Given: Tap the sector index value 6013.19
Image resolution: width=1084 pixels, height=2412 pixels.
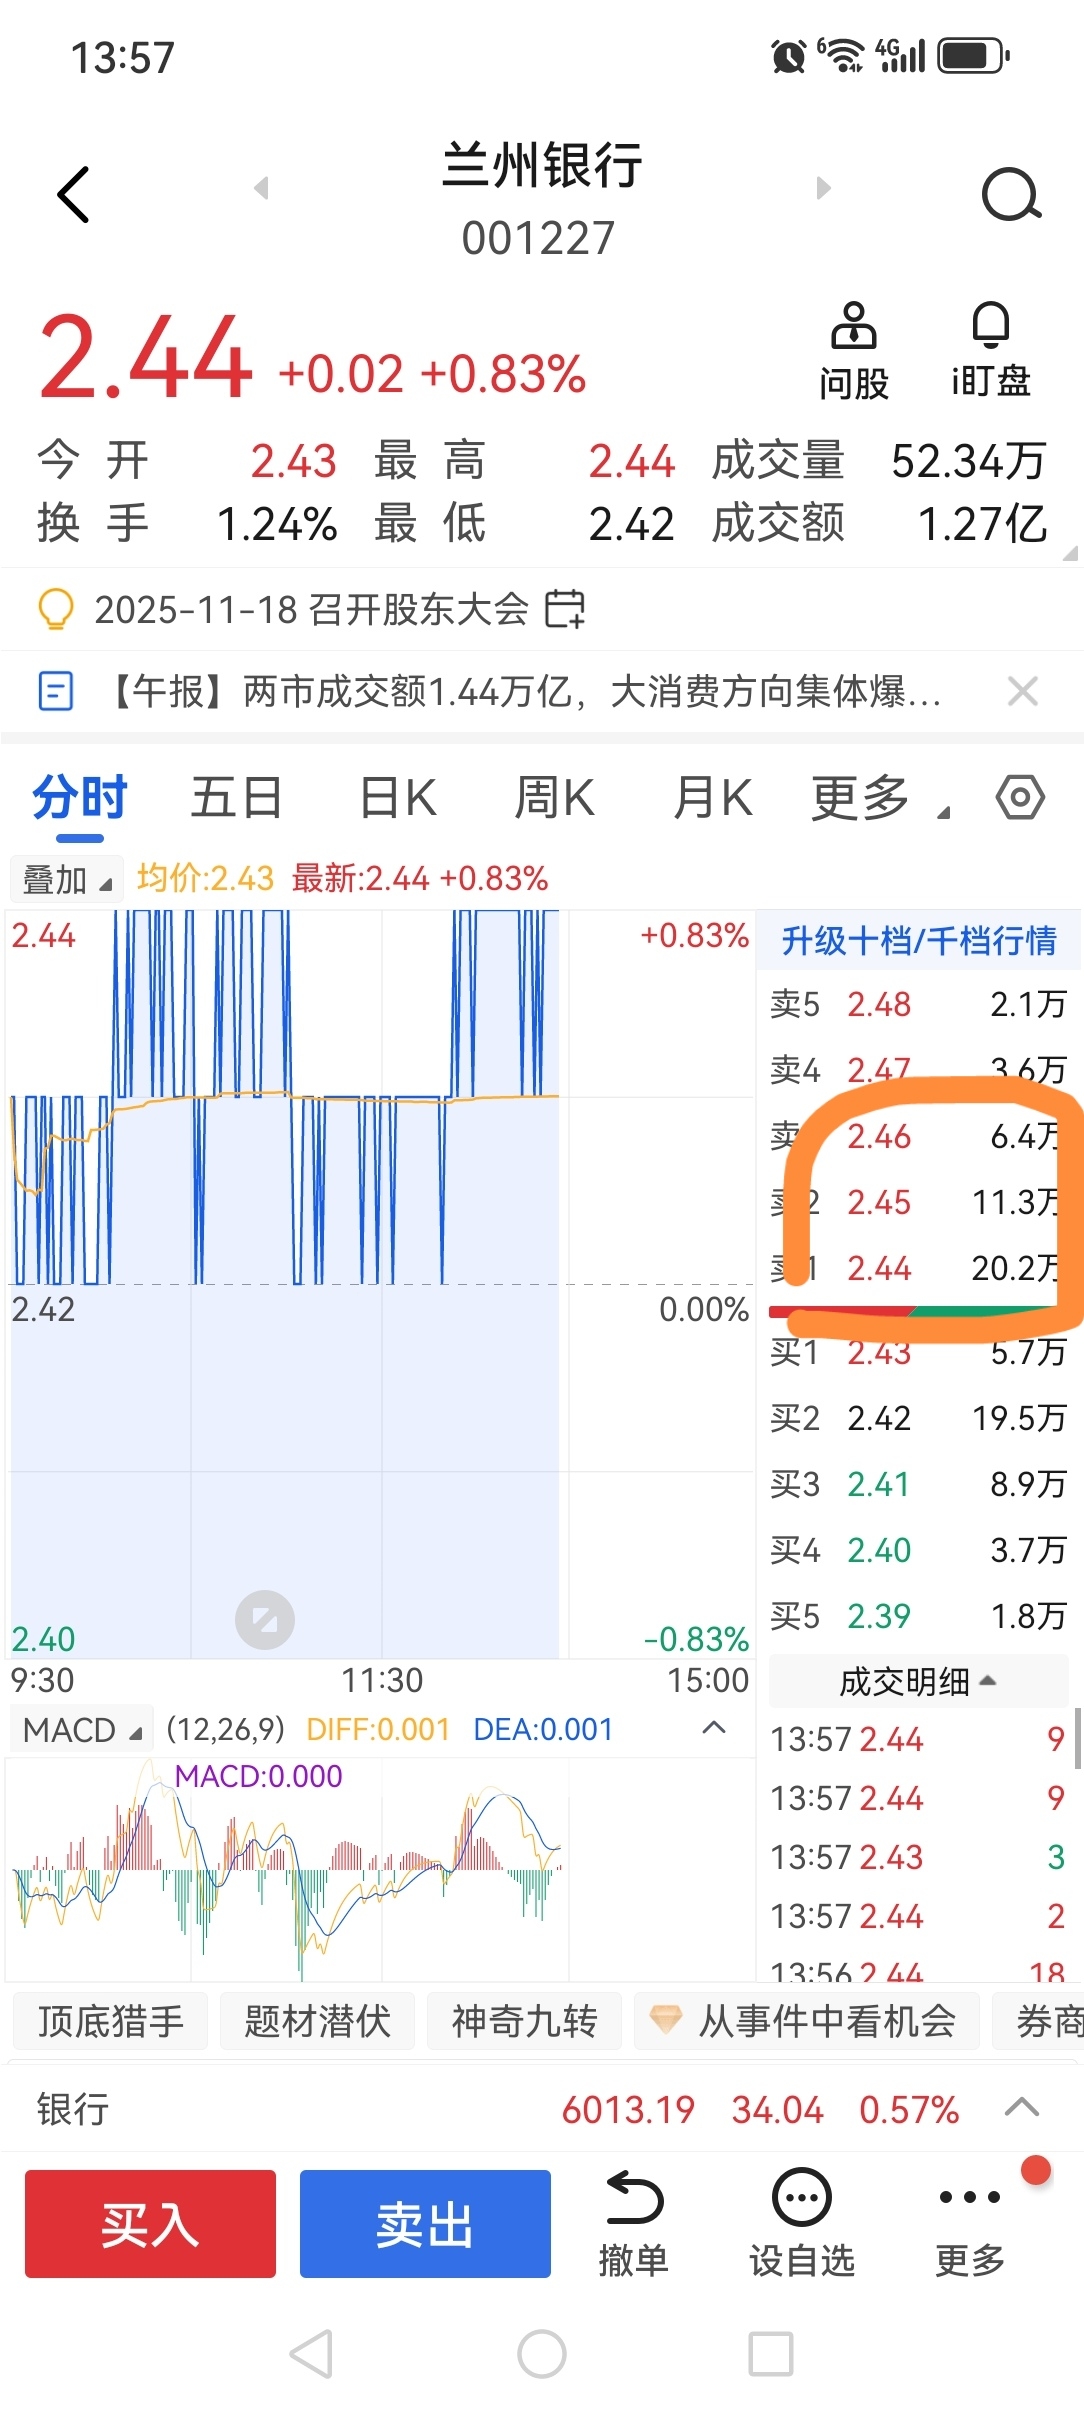Looking at the screenshot, I should (628, 2109).
